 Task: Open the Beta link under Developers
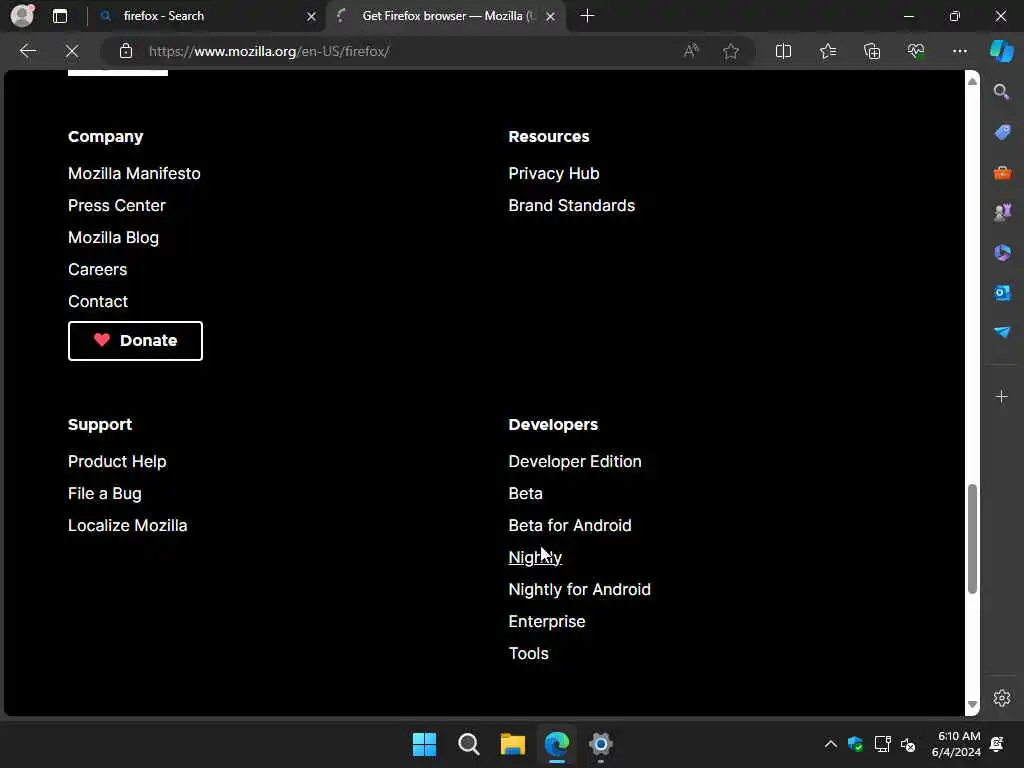(x=525, y=493)
